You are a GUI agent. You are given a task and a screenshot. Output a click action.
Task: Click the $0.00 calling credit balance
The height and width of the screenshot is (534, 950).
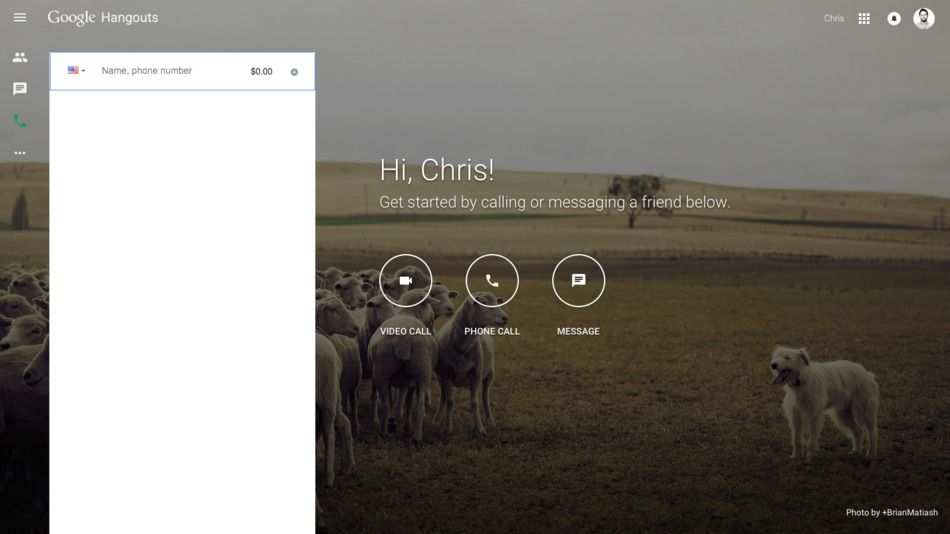tap(261, 72)
